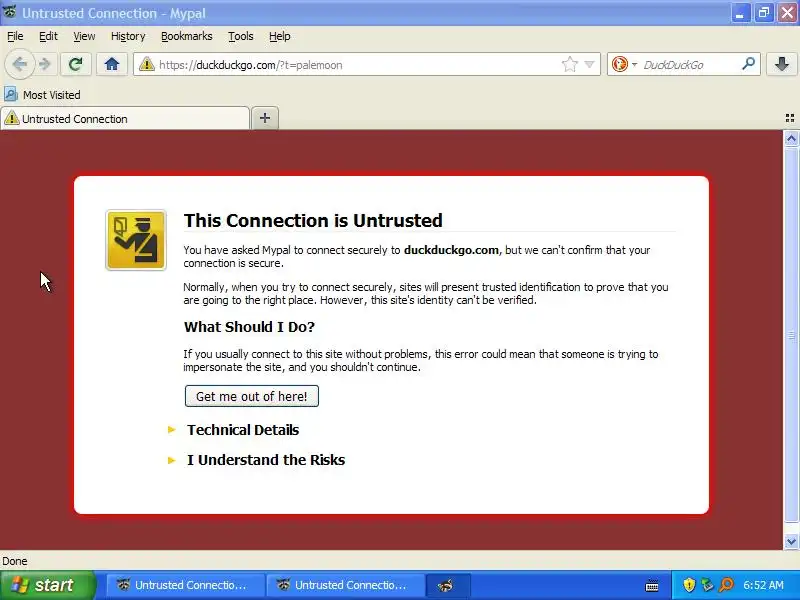Click the tab groups icon
The height and width of the screenshot is (600, 800).
tap(789, 118)
